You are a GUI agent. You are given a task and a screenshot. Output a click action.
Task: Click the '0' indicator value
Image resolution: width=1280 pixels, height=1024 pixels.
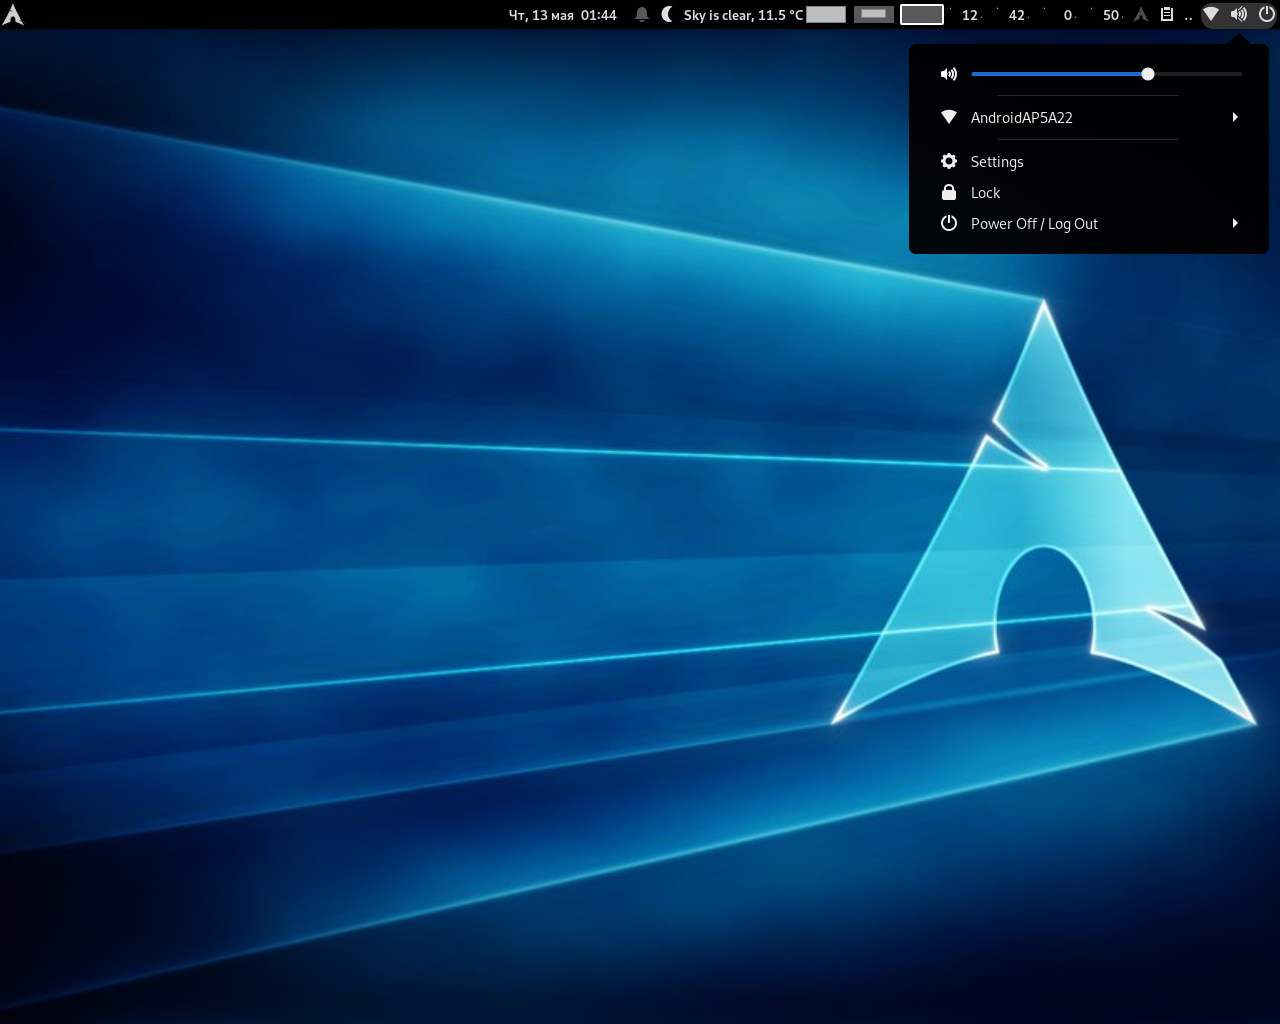point(1068,15)
